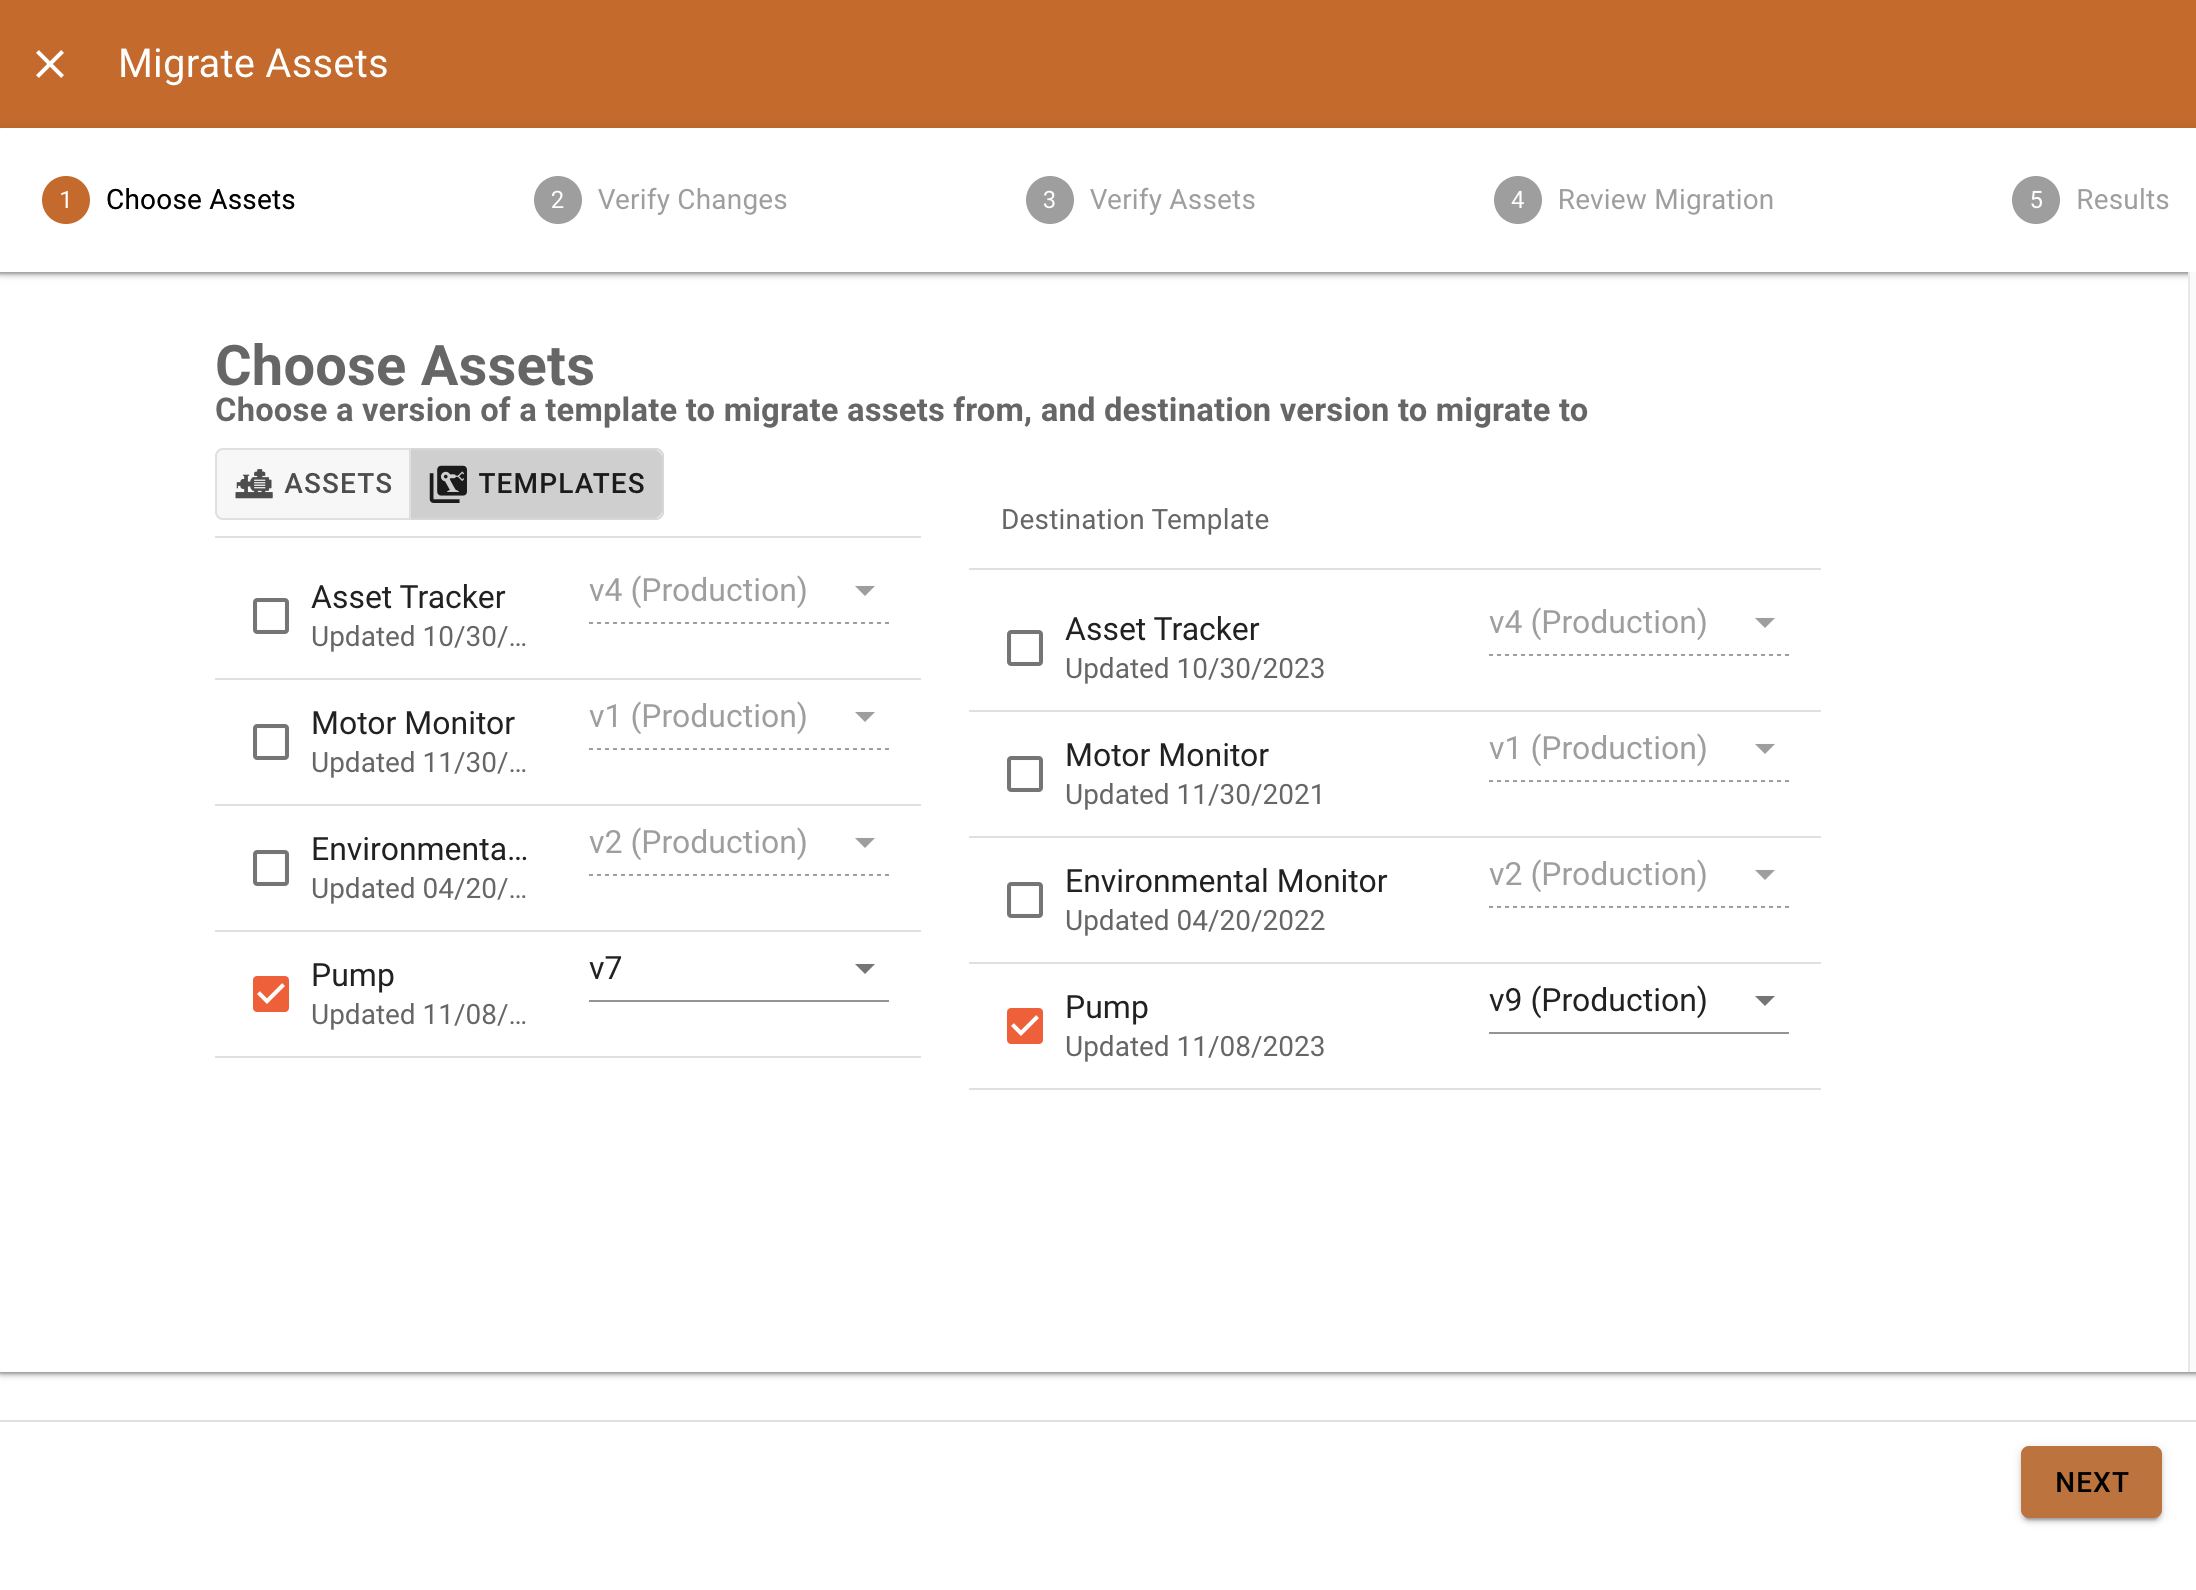
Task: Open the Motor Monitor v1 source dropdown
Action: coord(864,716)
